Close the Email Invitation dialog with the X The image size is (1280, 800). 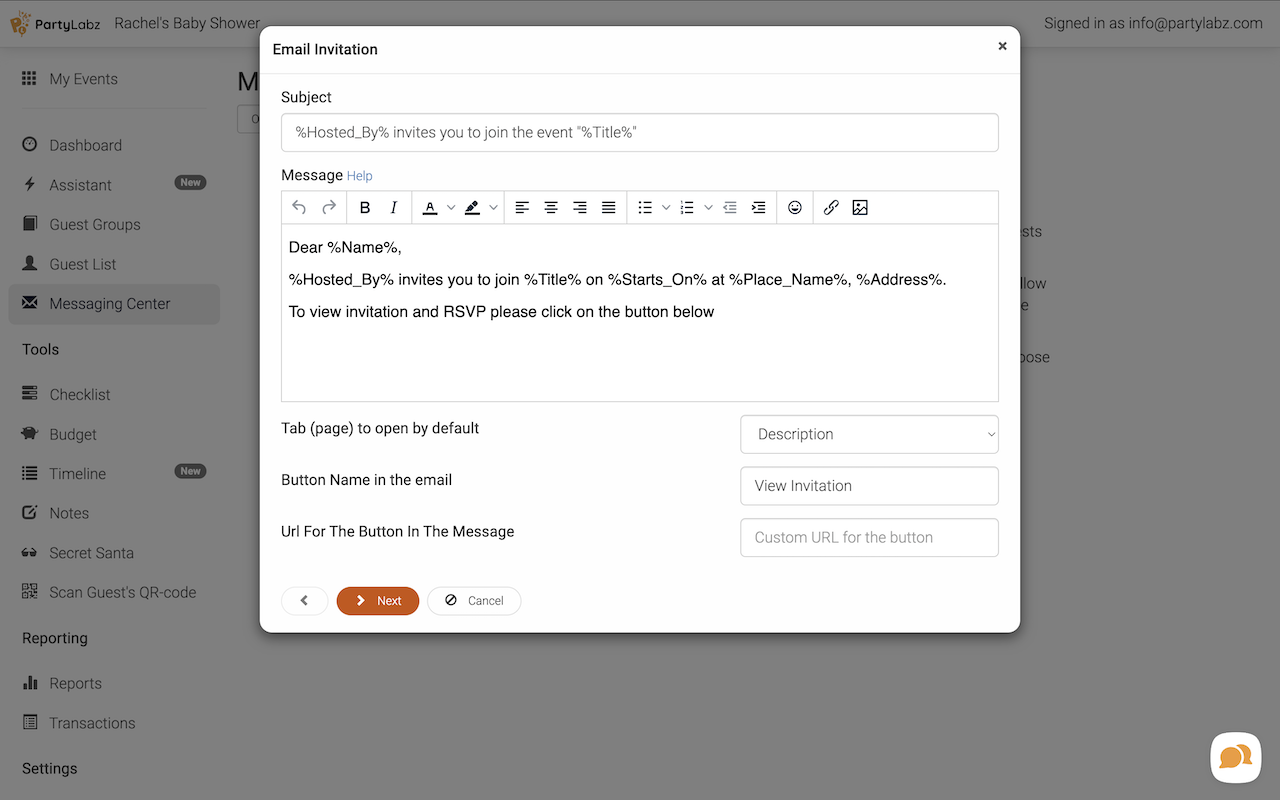click(x=1002, y=46)
